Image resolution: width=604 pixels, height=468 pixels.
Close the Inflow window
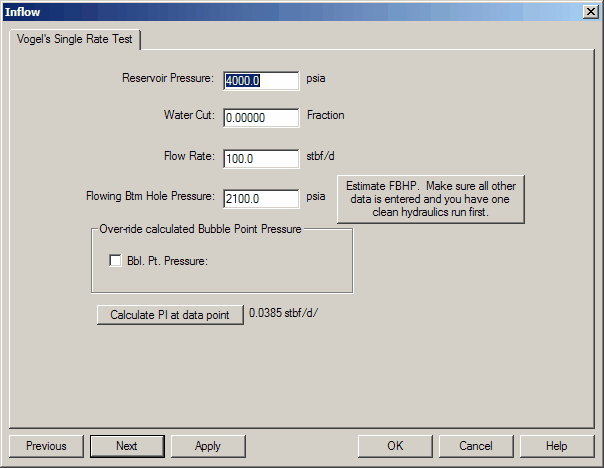(591, 12)
